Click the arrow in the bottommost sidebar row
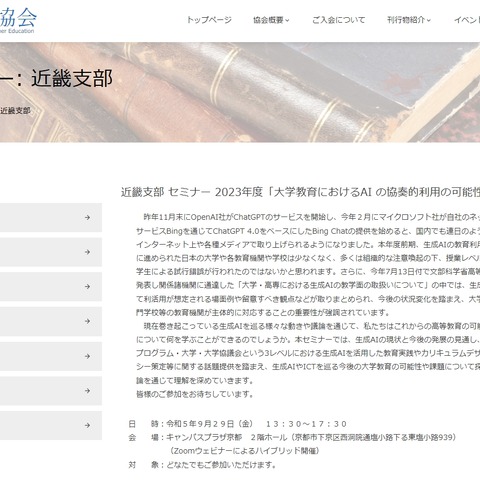 (87, 425)
